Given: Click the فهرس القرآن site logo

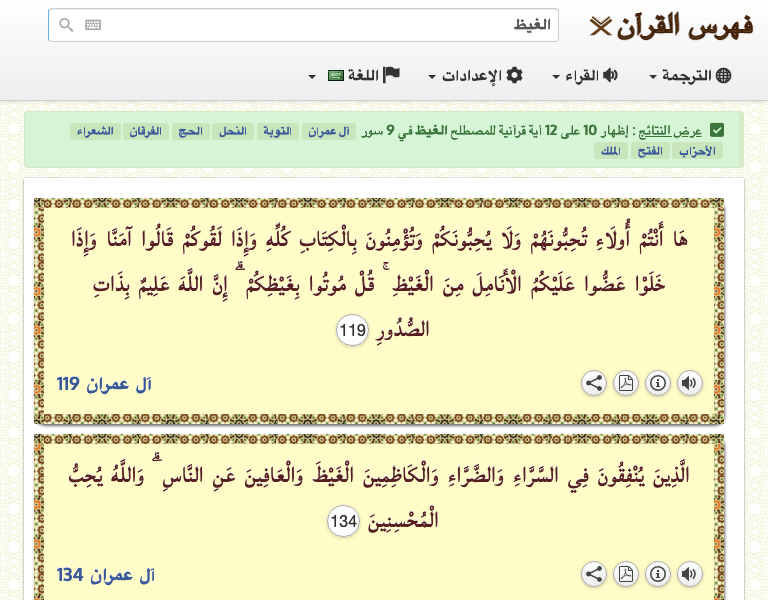Looking at the screenshot, I should [x=672, y=25].
